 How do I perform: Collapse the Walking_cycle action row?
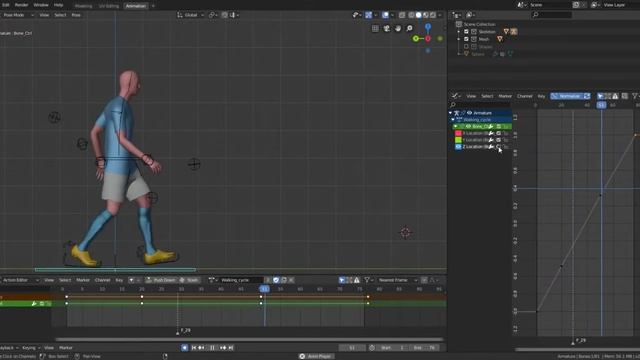453,120
